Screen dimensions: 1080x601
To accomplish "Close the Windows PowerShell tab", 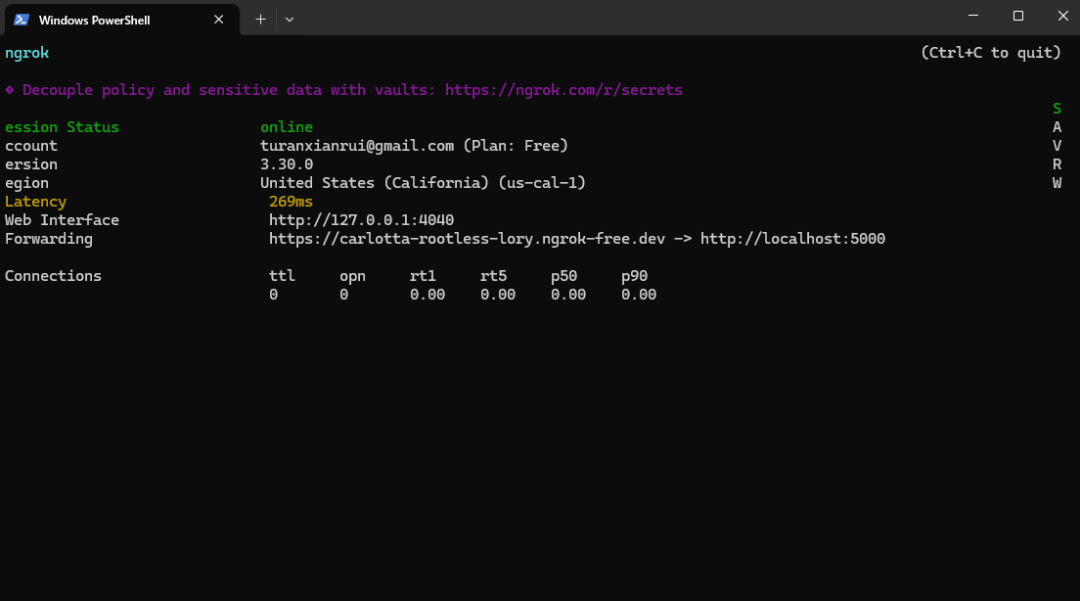I will click(x=219, y=19).
